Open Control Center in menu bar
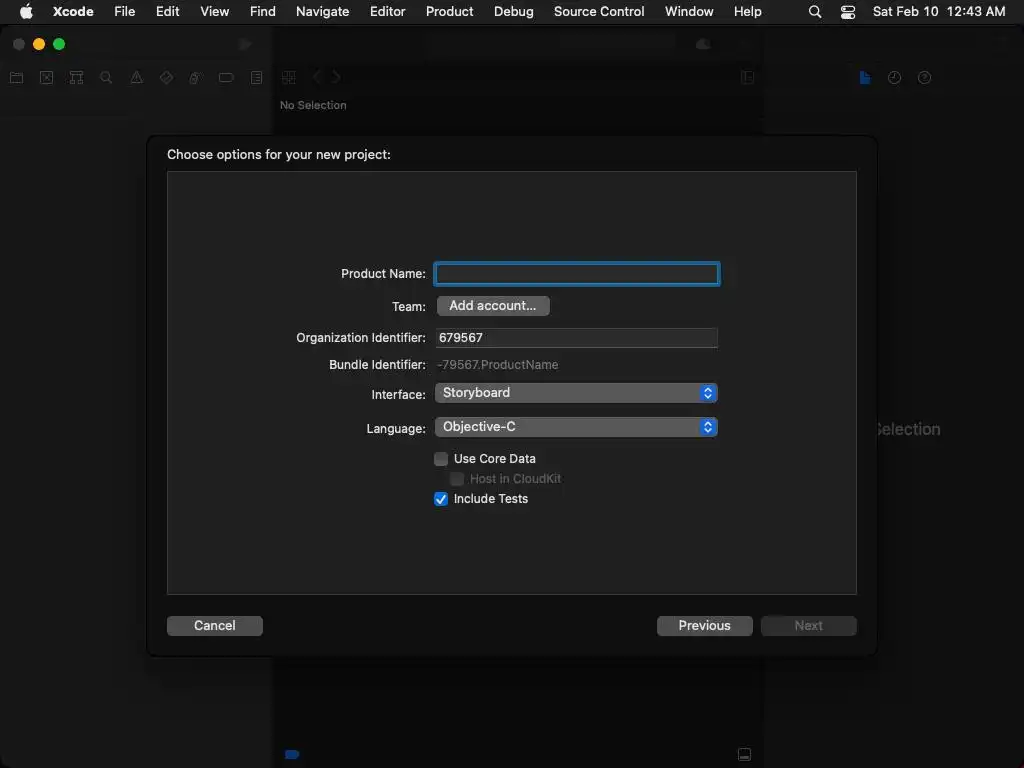The width and height of the screenshot is (1024, 768). click(x=848, y=12)
